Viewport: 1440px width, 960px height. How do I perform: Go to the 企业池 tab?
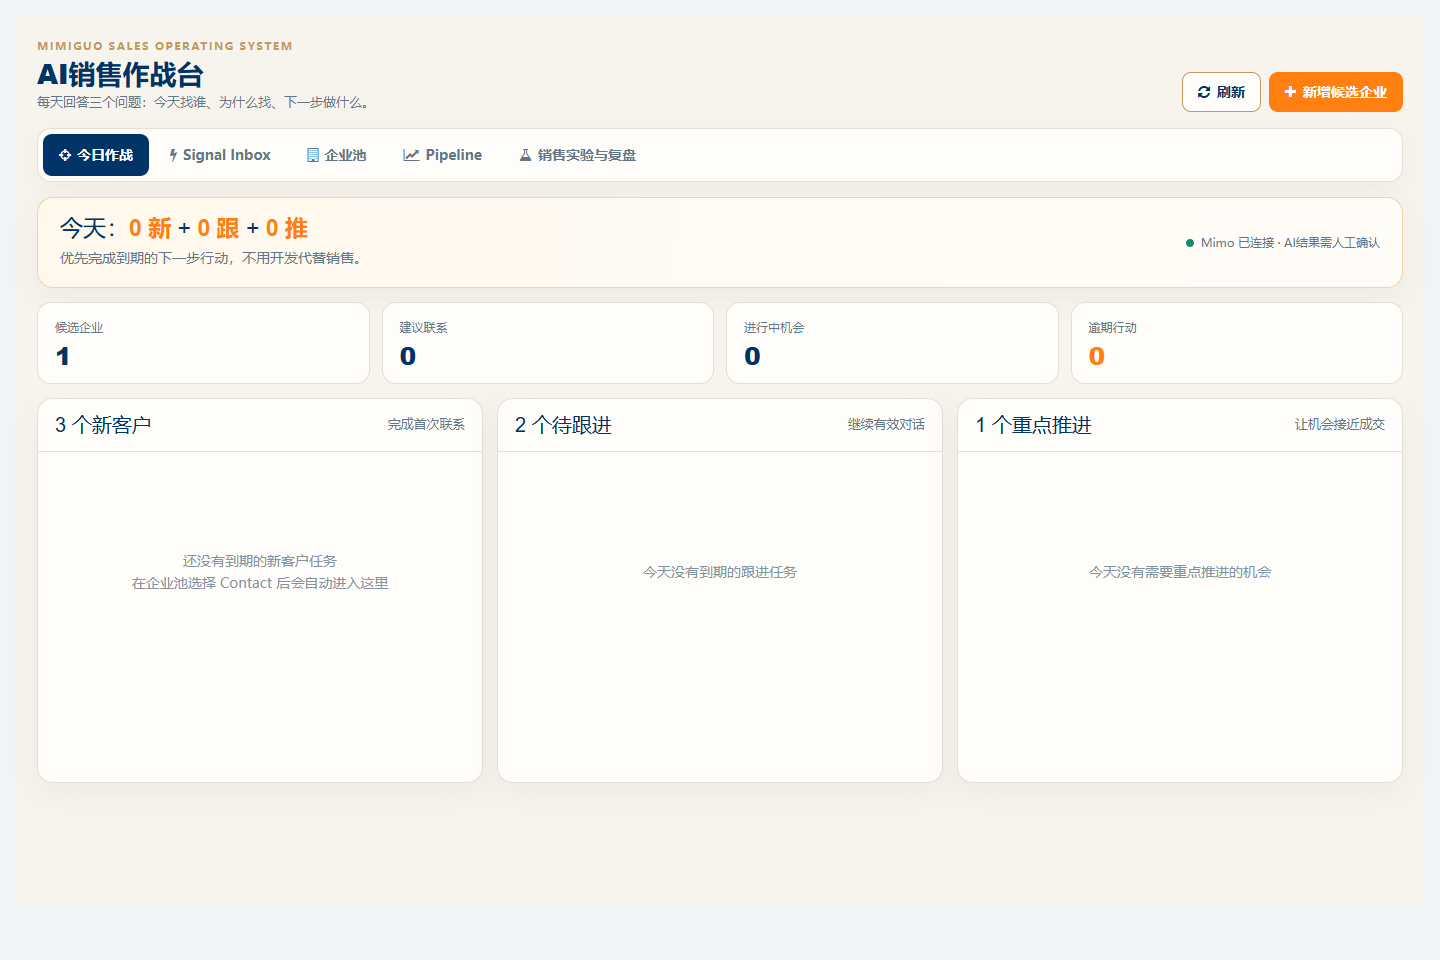(x=337, y=155)
